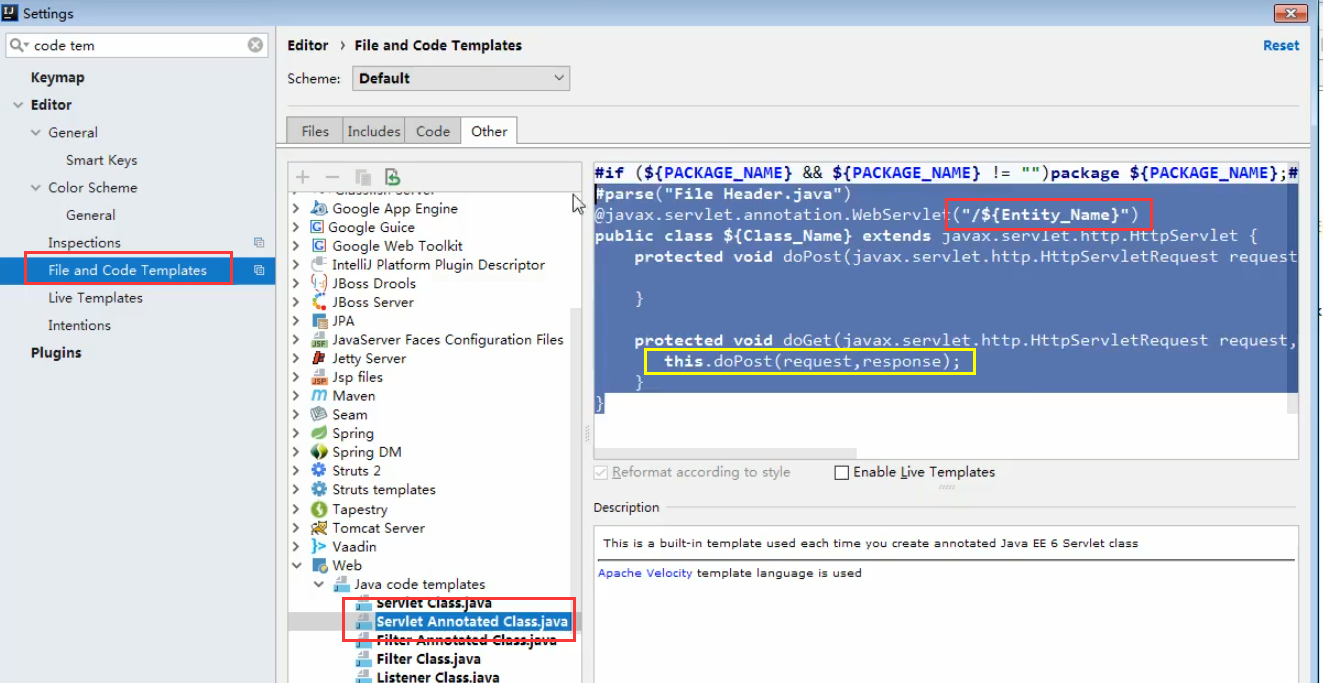1323x683 pixels.
Task: Collapse the Editor section in sidebar
Action: pos(18,105)
